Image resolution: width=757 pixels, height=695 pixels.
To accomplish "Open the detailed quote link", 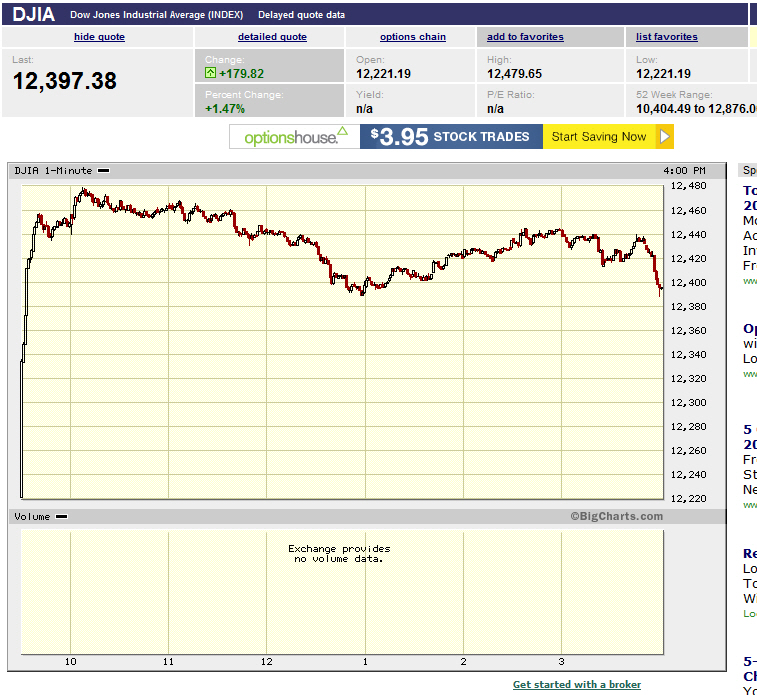I will [272, 37].
